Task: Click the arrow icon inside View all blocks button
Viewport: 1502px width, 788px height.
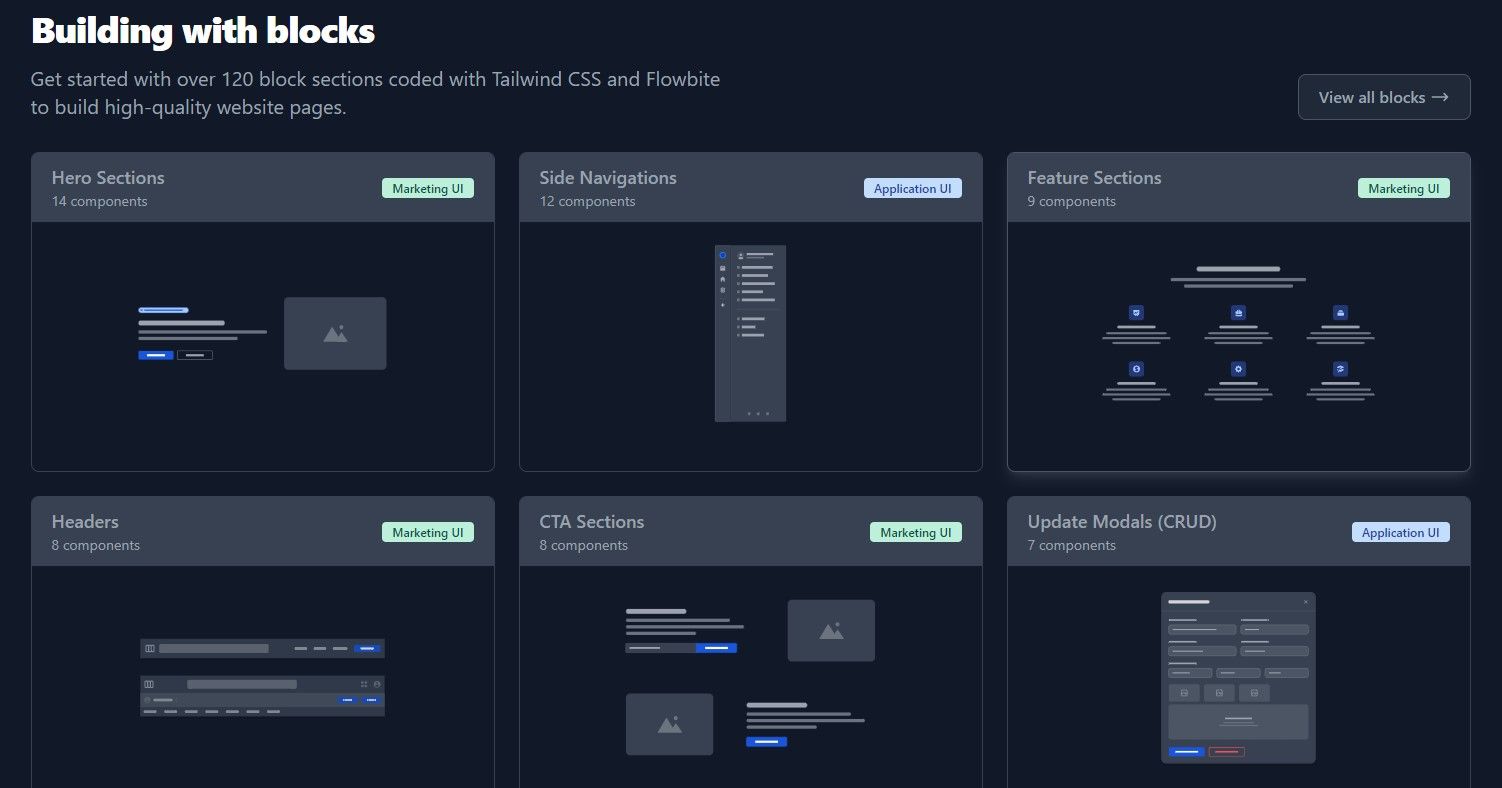Action: [1440, 97]
